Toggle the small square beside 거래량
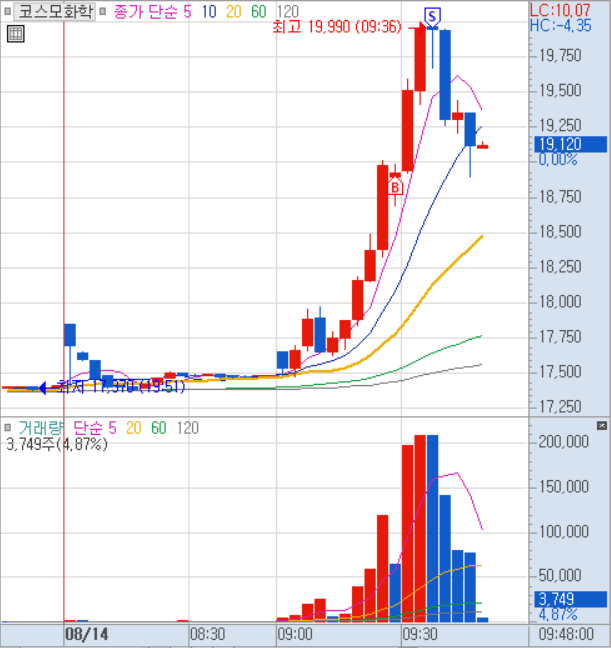Screen dimensions: 611x648 tap(8, 427)
